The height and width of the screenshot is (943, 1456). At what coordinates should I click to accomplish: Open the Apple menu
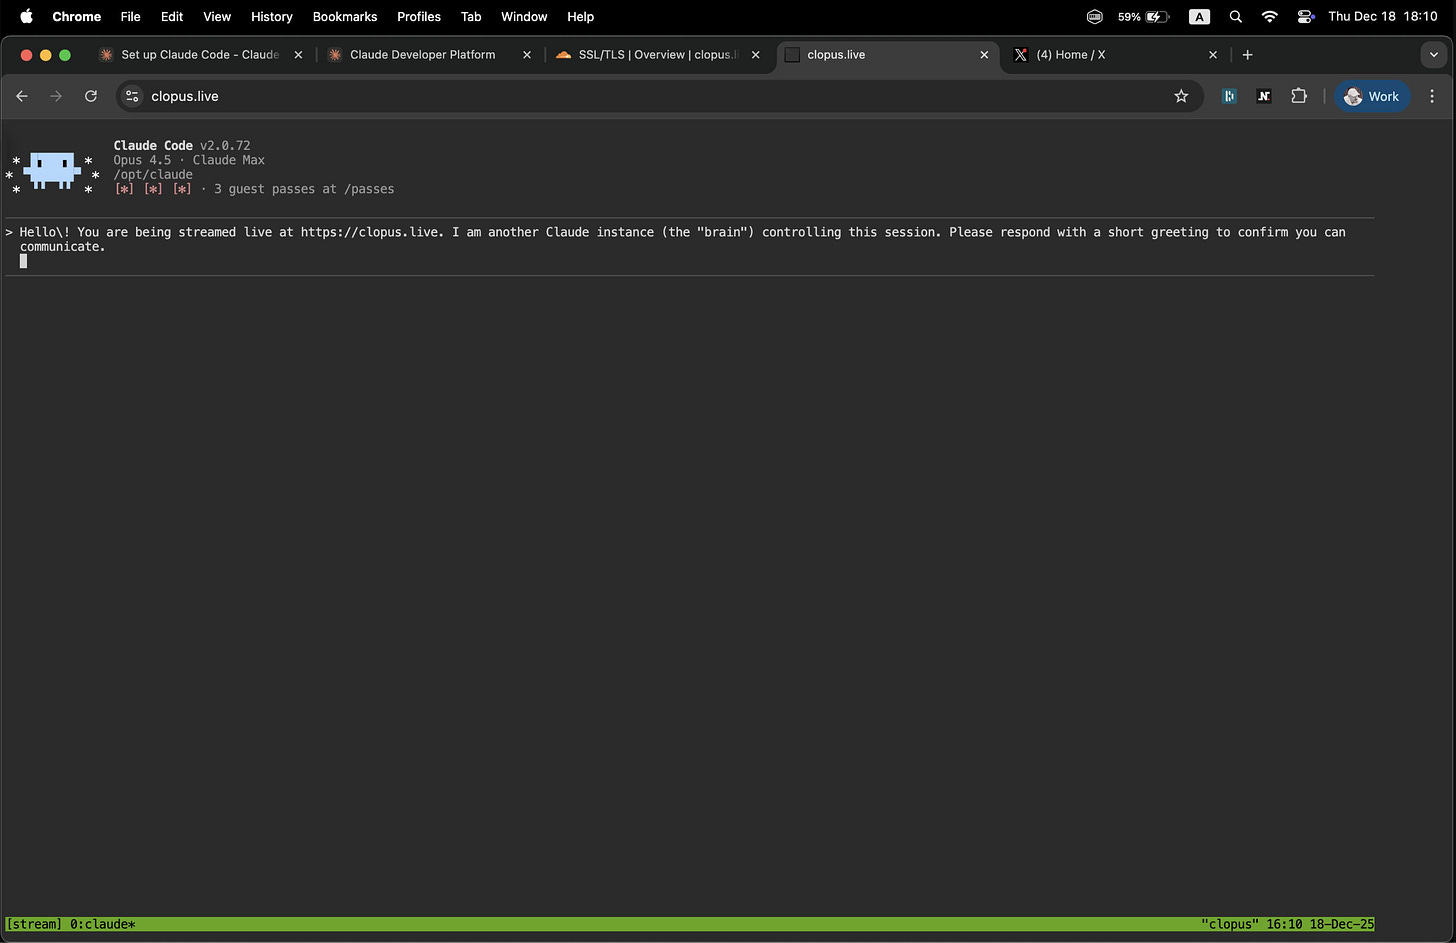coord(26,16)
